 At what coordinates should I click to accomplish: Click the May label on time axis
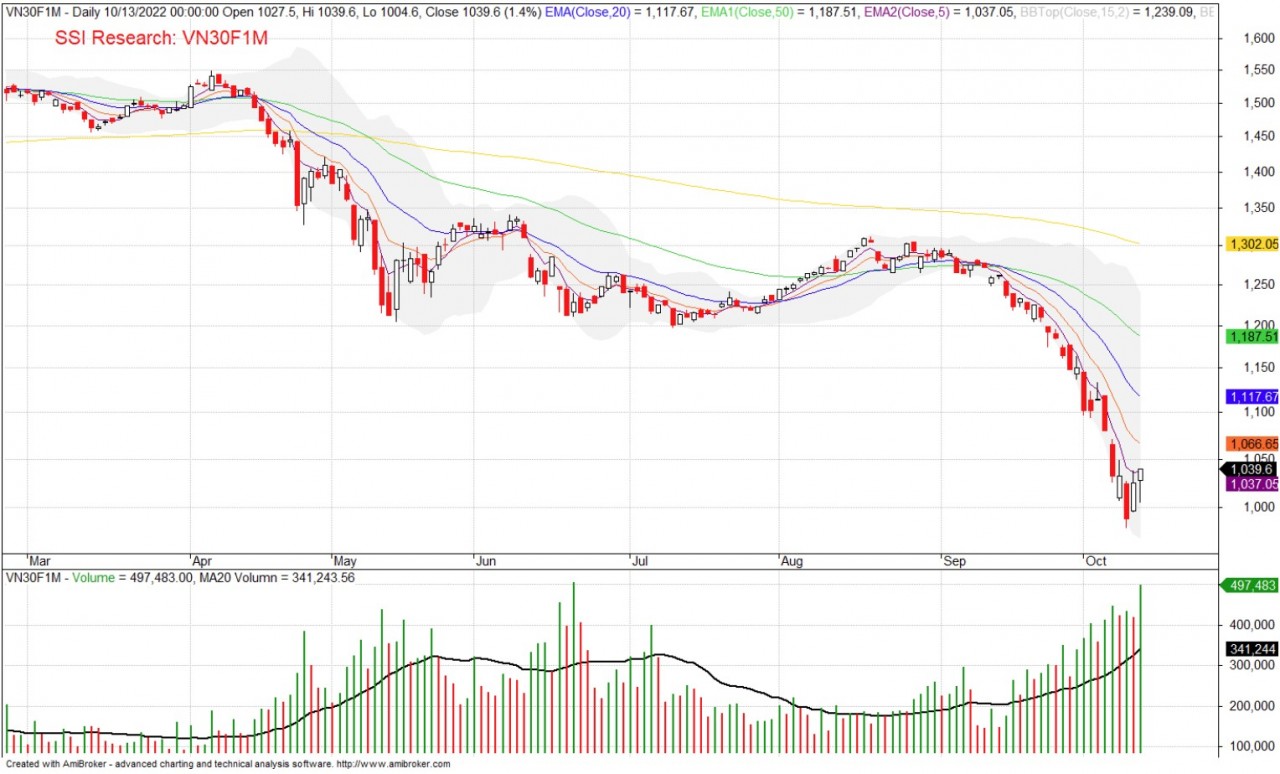click(x=345, y=561)
